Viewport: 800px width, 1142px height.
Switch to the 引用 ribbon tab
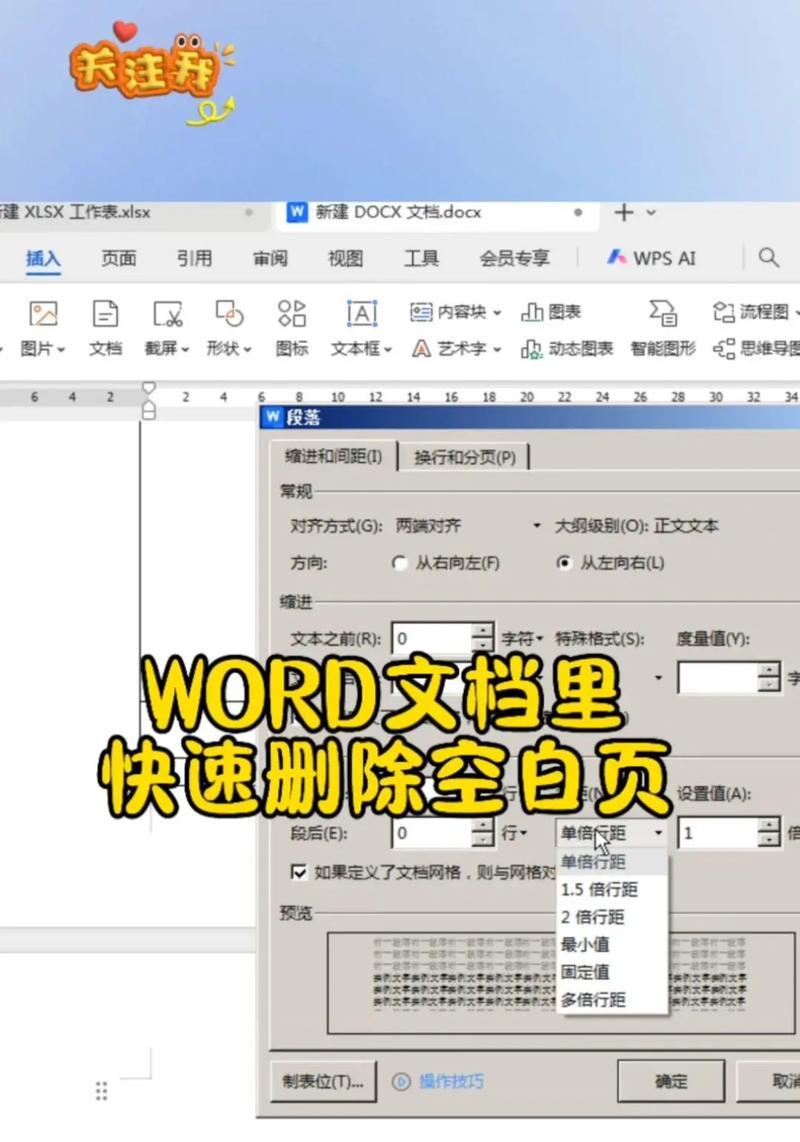tap(194, 258)
